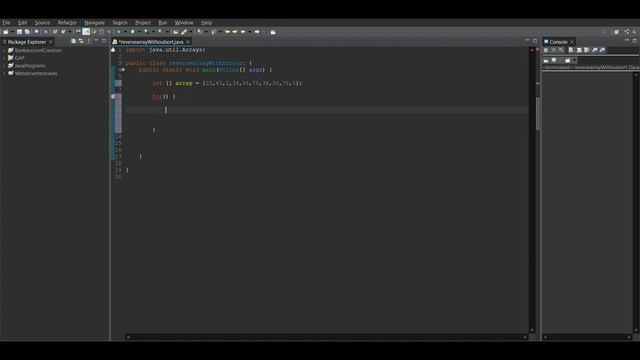
Task: Open the Source menu
Action: 42,22
